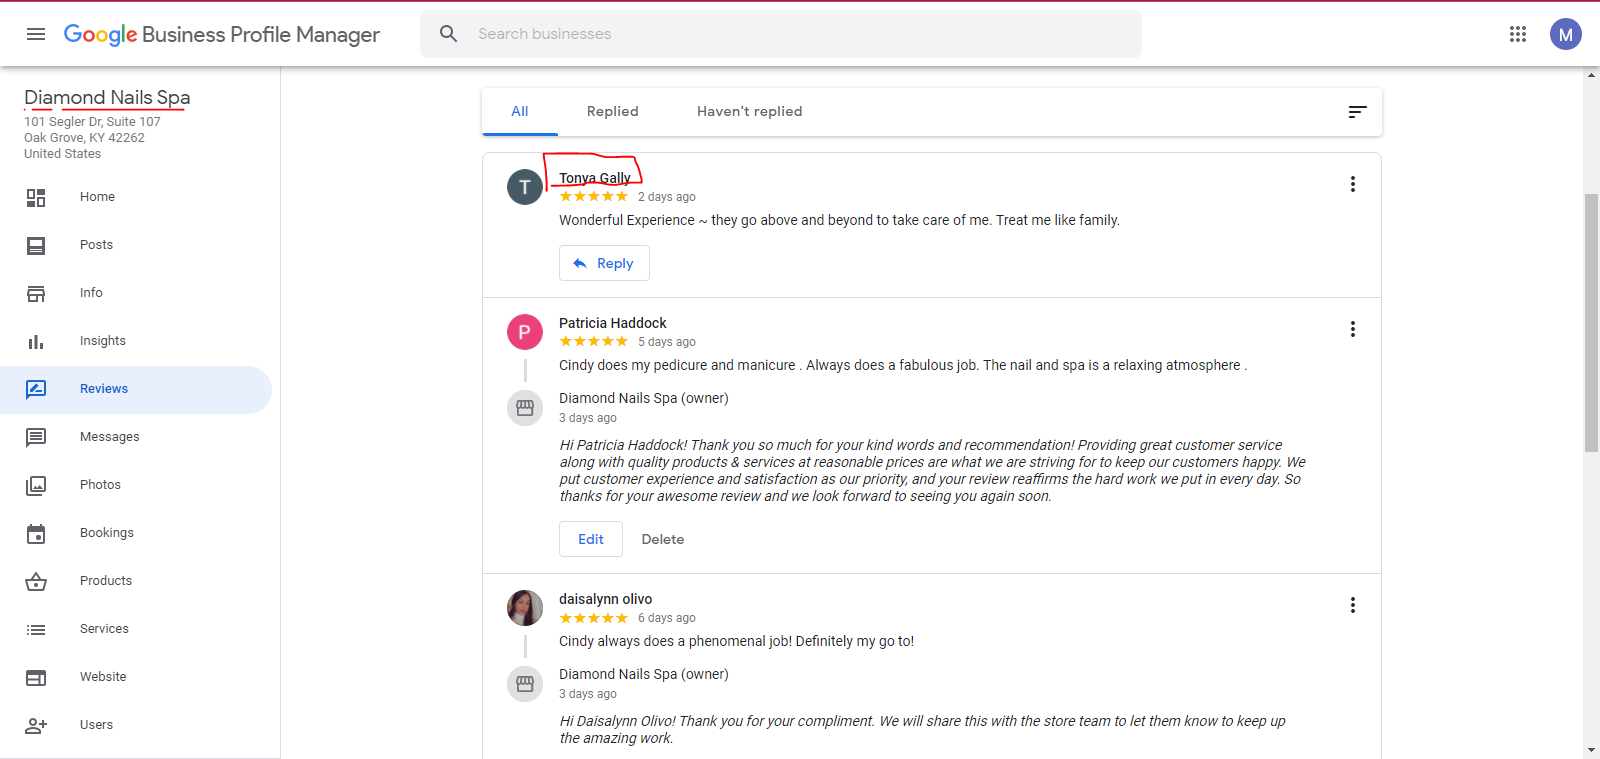This screenshot has height=759, width=1600.
Task: Click the Bookings calendar icon
Action: 36,533
